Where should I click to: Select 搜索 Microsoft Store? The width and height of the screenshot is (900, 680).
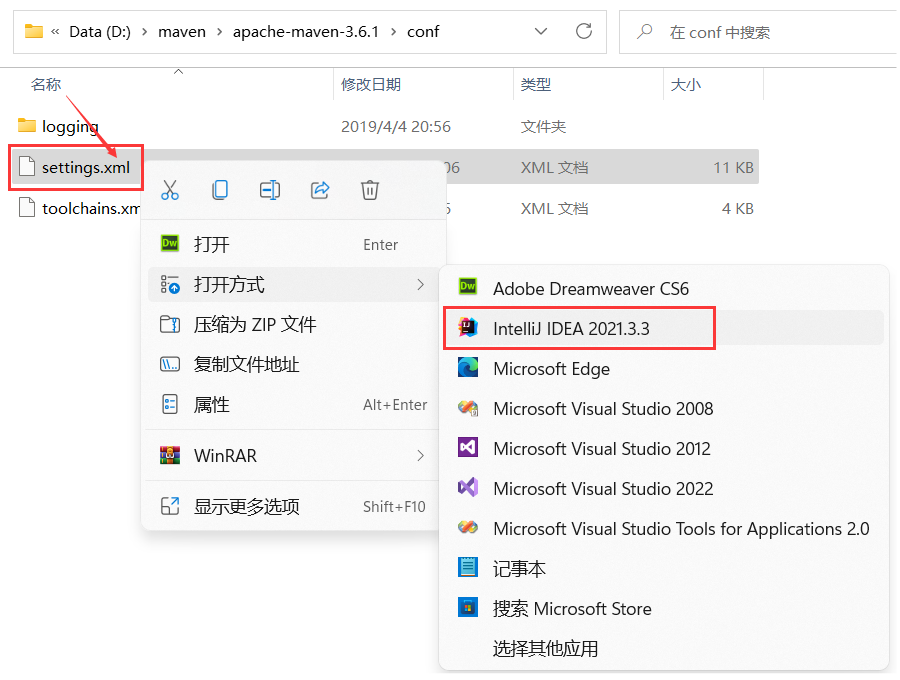[x=664, y=608]
